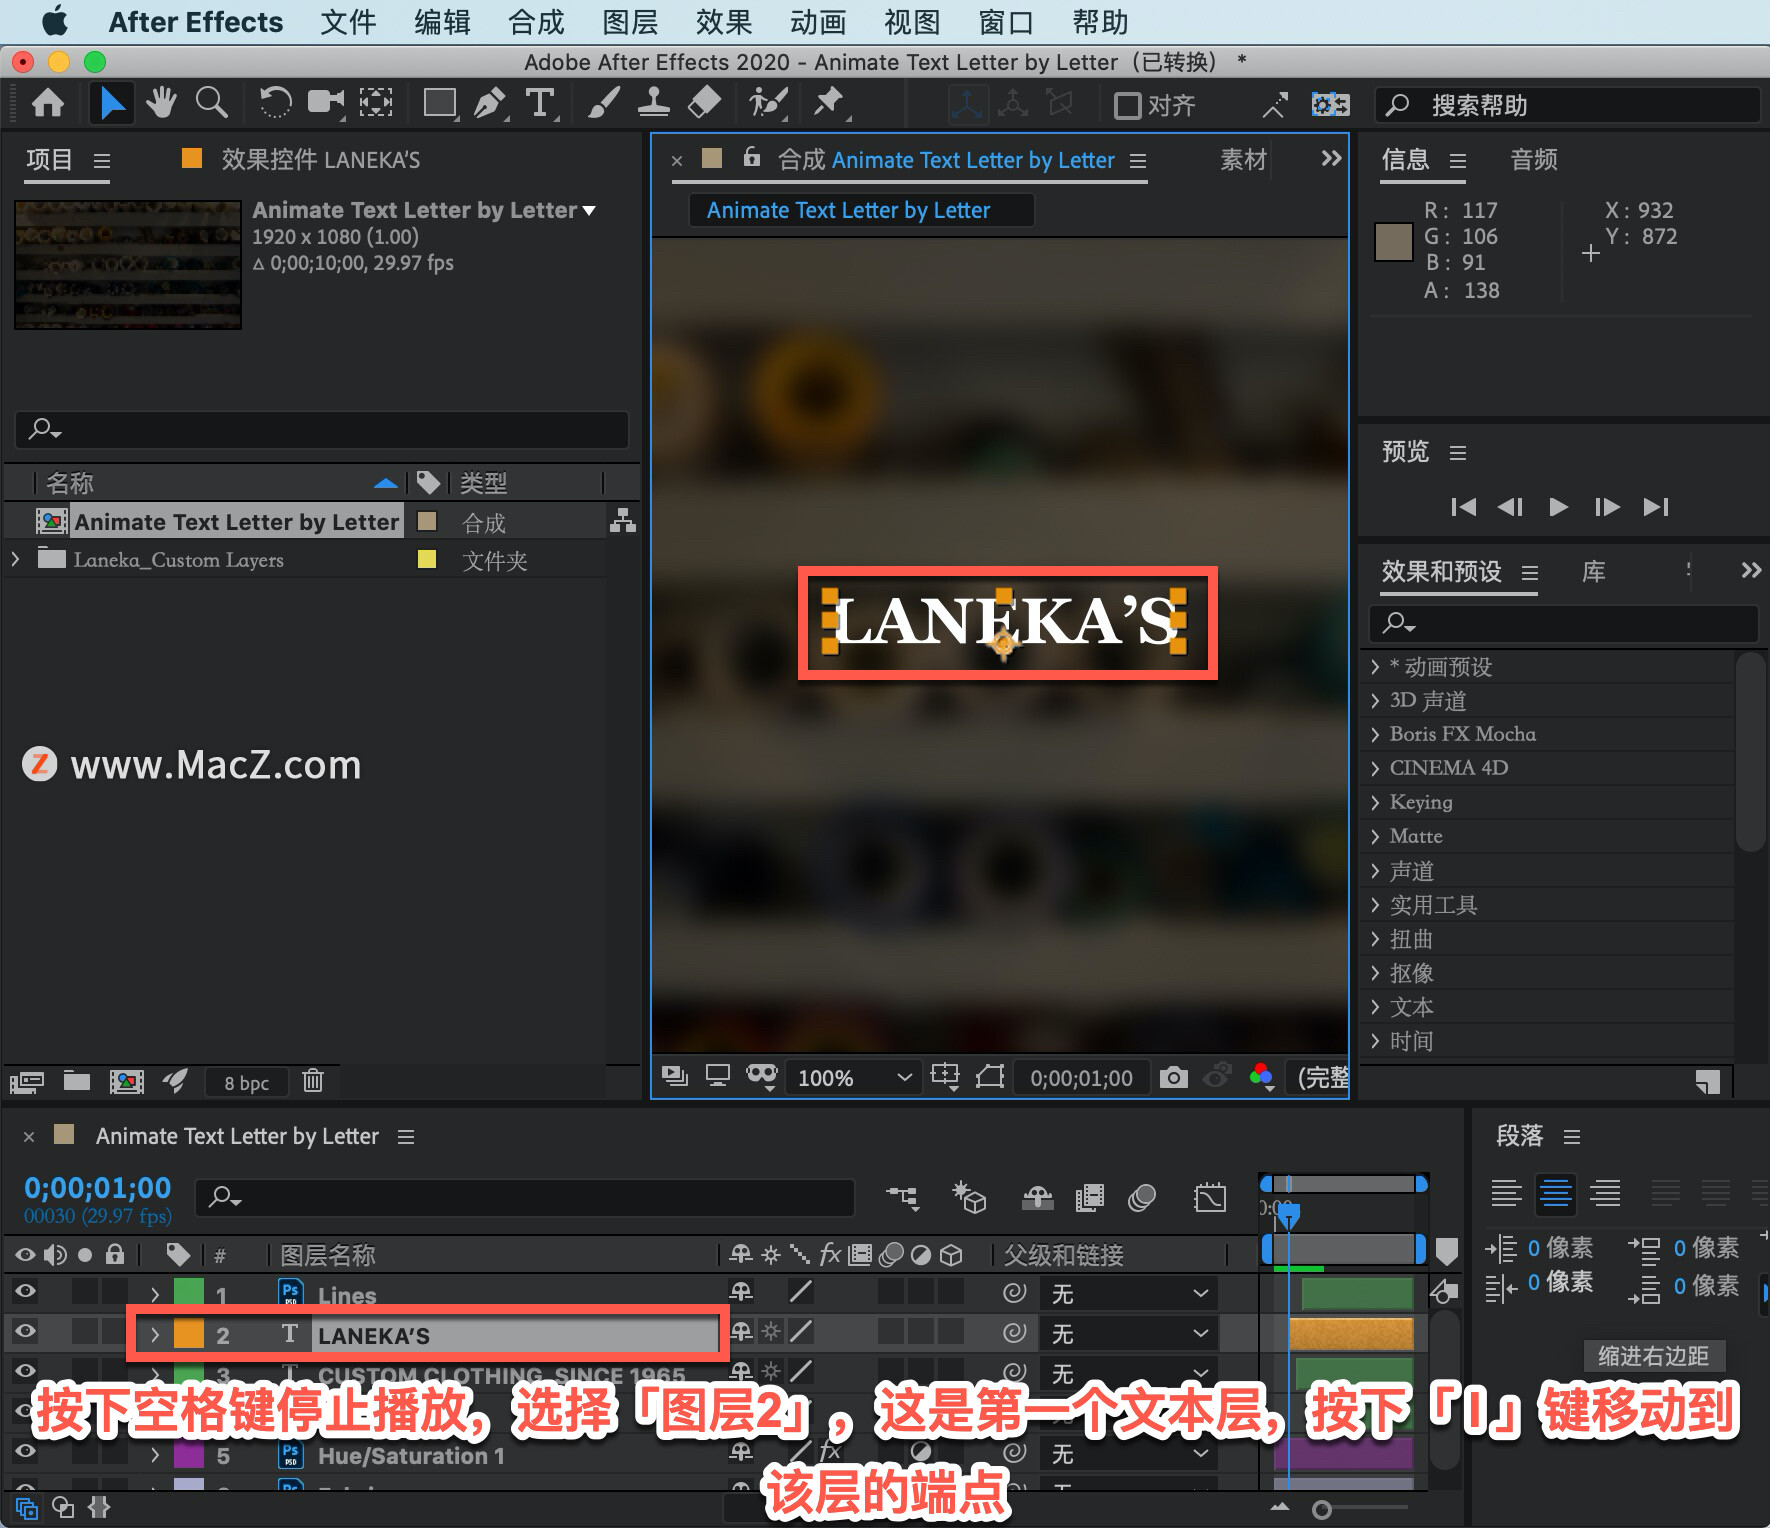The width and height of the screenshot is (1770, 1528).
Task: Enable the 对齐 snapping checkbox
Action: coord(1128,105)
